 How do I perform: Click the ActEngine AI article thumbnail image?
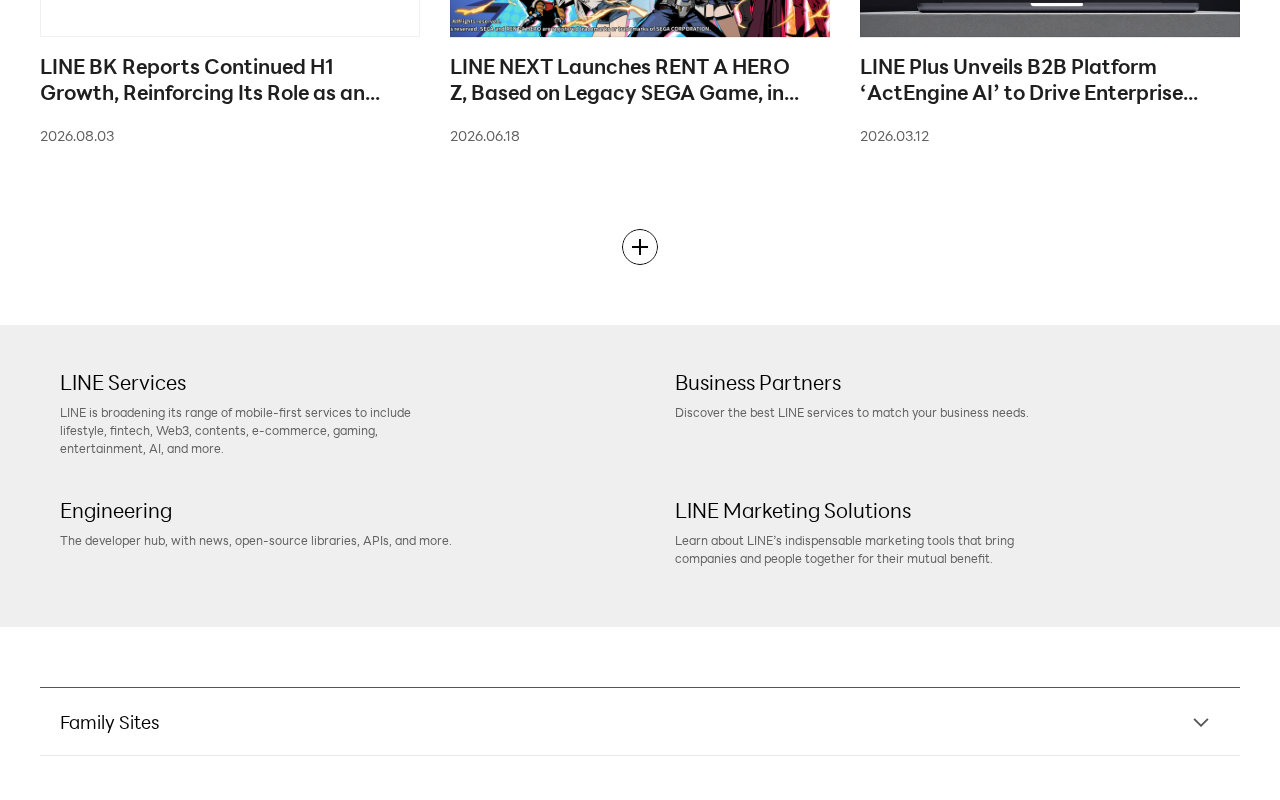click(1050, 18)
